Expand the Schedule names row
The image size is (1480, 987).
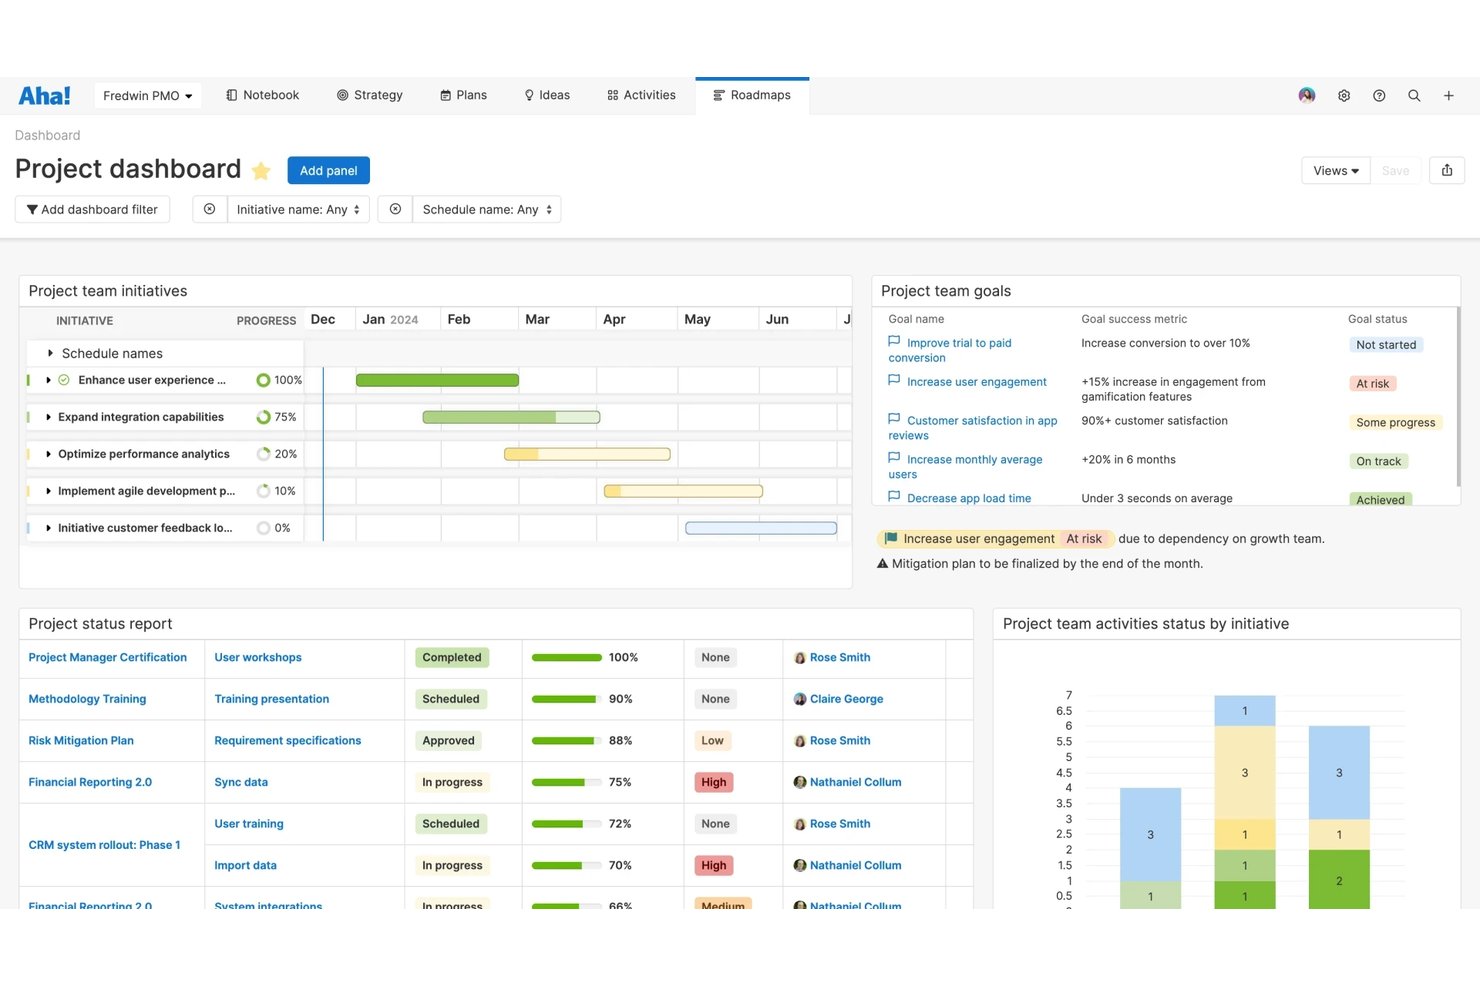tap(50, 353)
